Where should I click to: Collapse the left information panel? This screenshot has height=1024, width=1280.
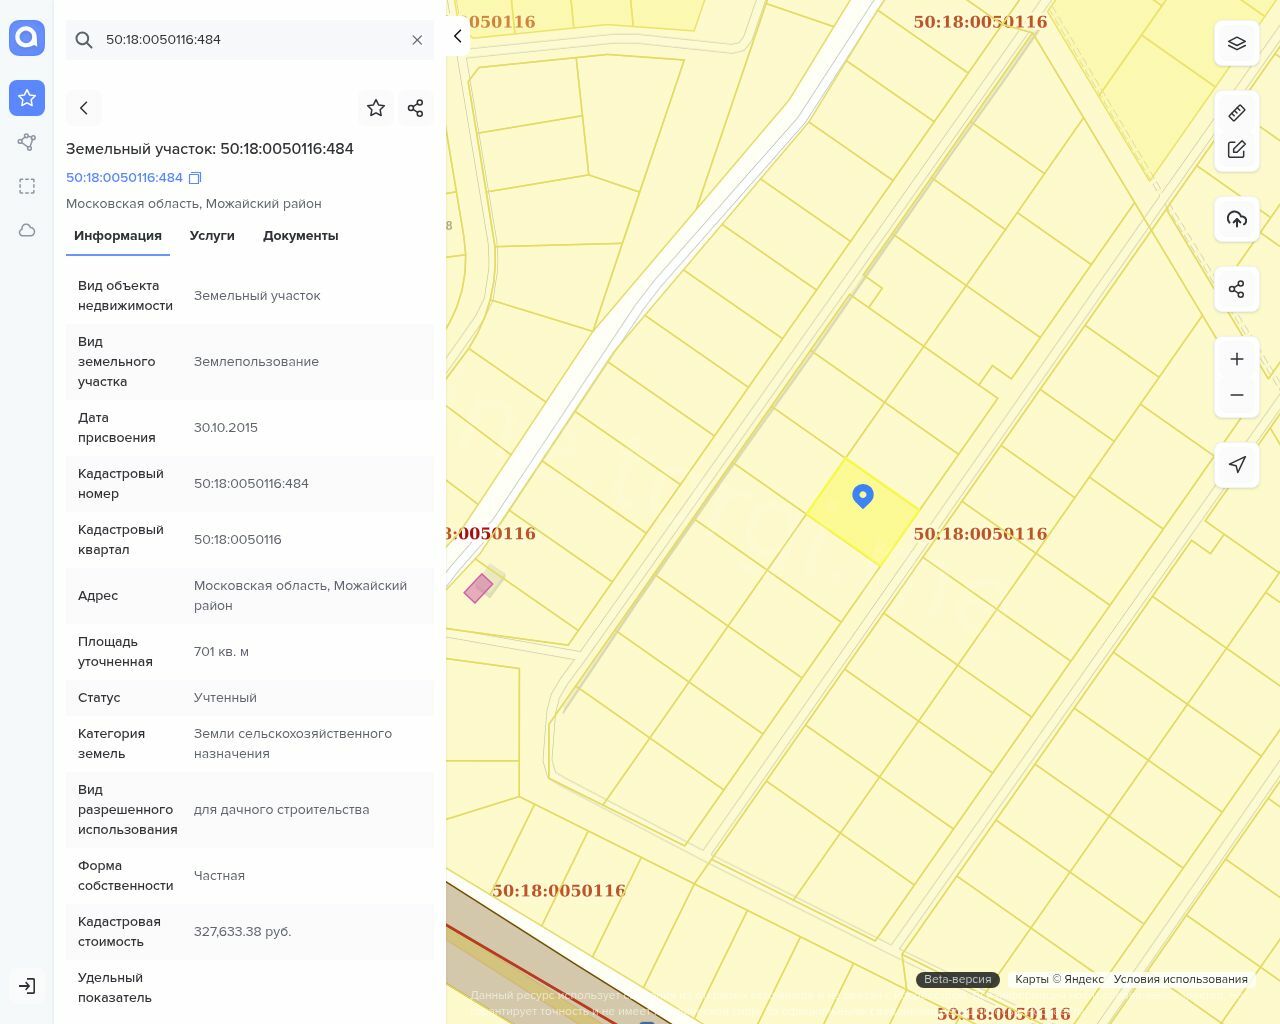click(457, 36)
